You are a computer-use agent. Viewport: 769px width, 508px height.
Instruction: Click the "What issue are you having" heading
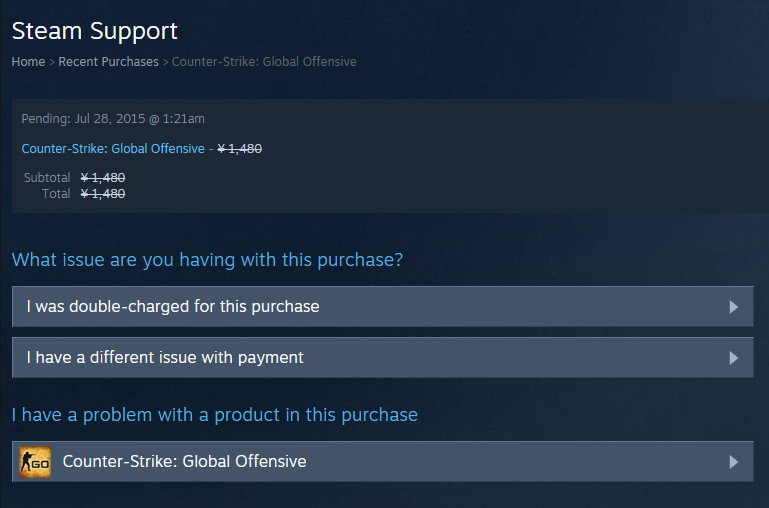(x=207, y=260)
